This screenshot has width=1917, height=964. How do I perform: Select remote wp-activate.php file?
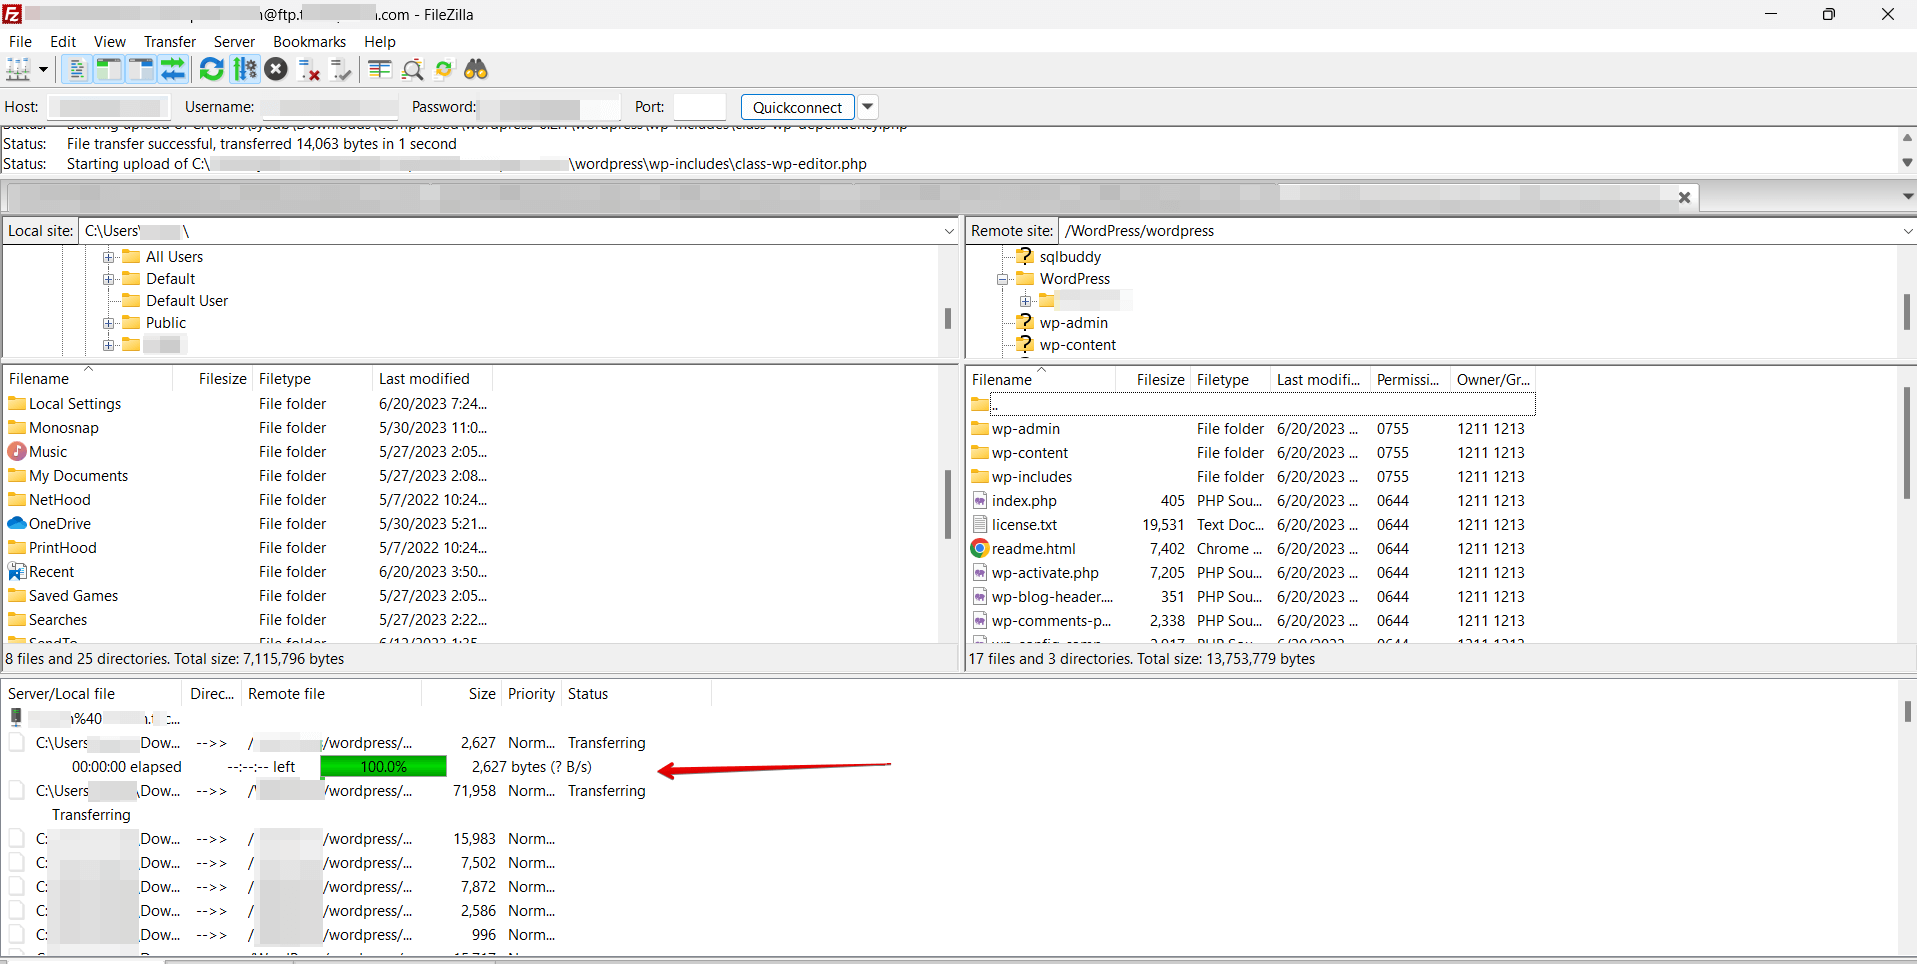pyautogui.click(x=1045, y=573)
